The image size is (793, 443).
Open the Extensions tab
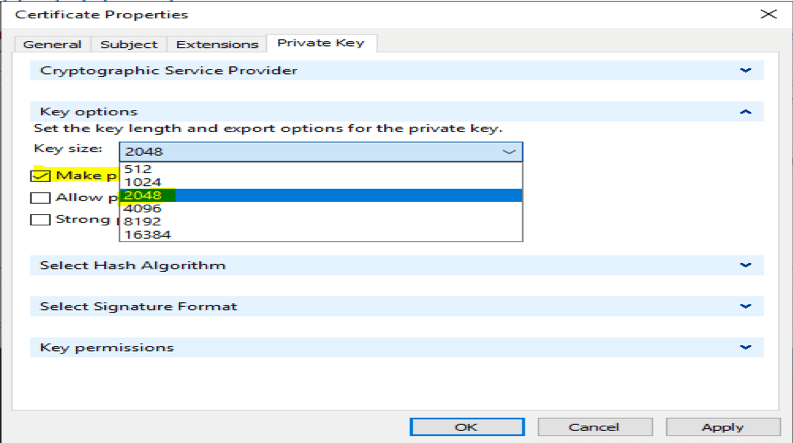(217, 44)
